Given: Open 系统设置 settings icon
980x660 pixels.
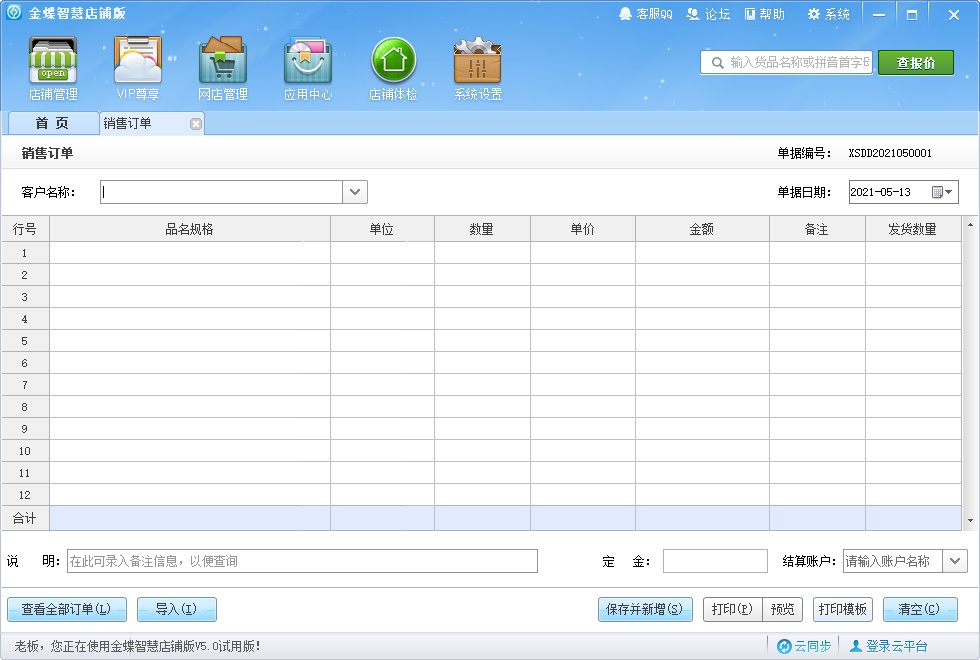Looking at the screenshot, I should tap(477, 67).
